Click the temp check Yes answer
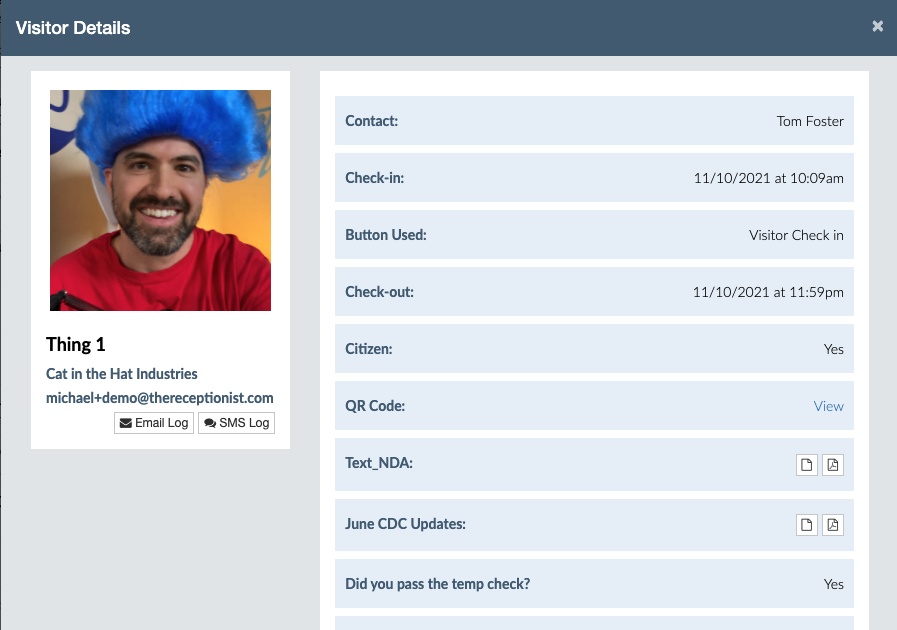This screenshot has height=630, width=897. coord(834,584)
